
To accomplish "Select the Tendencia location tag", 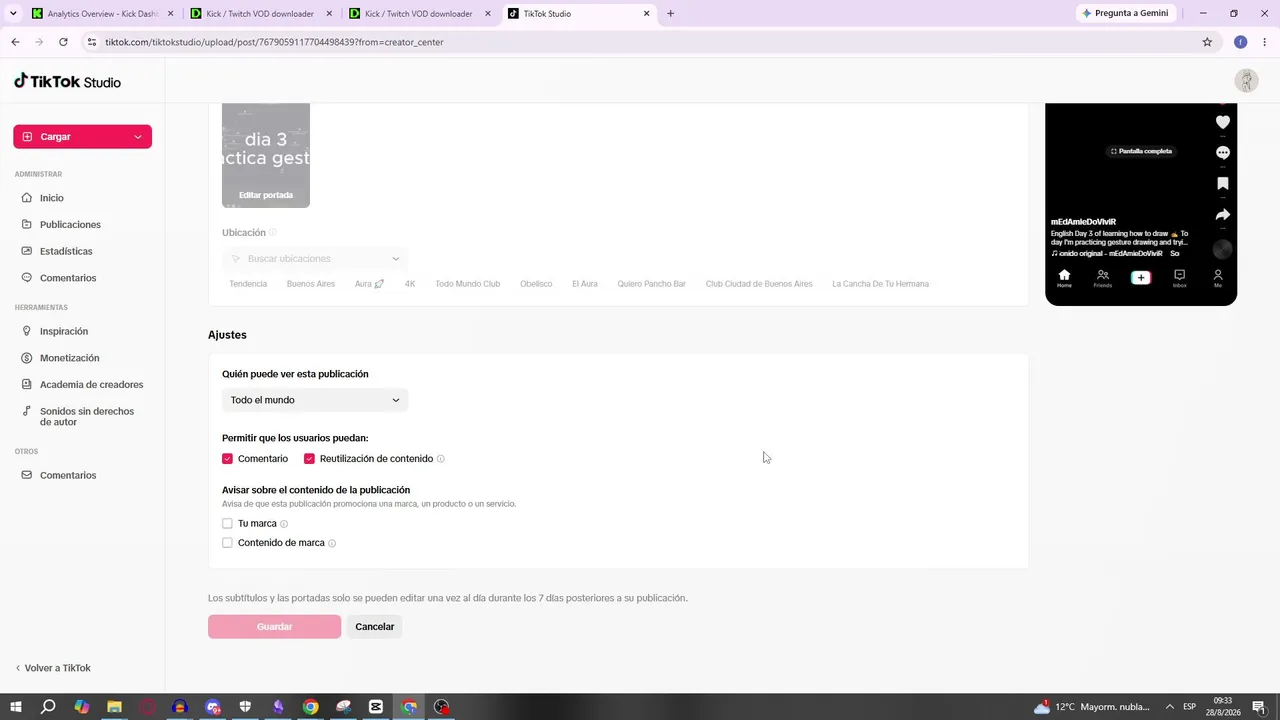I will pyautogui.click(x=248, y=284).
